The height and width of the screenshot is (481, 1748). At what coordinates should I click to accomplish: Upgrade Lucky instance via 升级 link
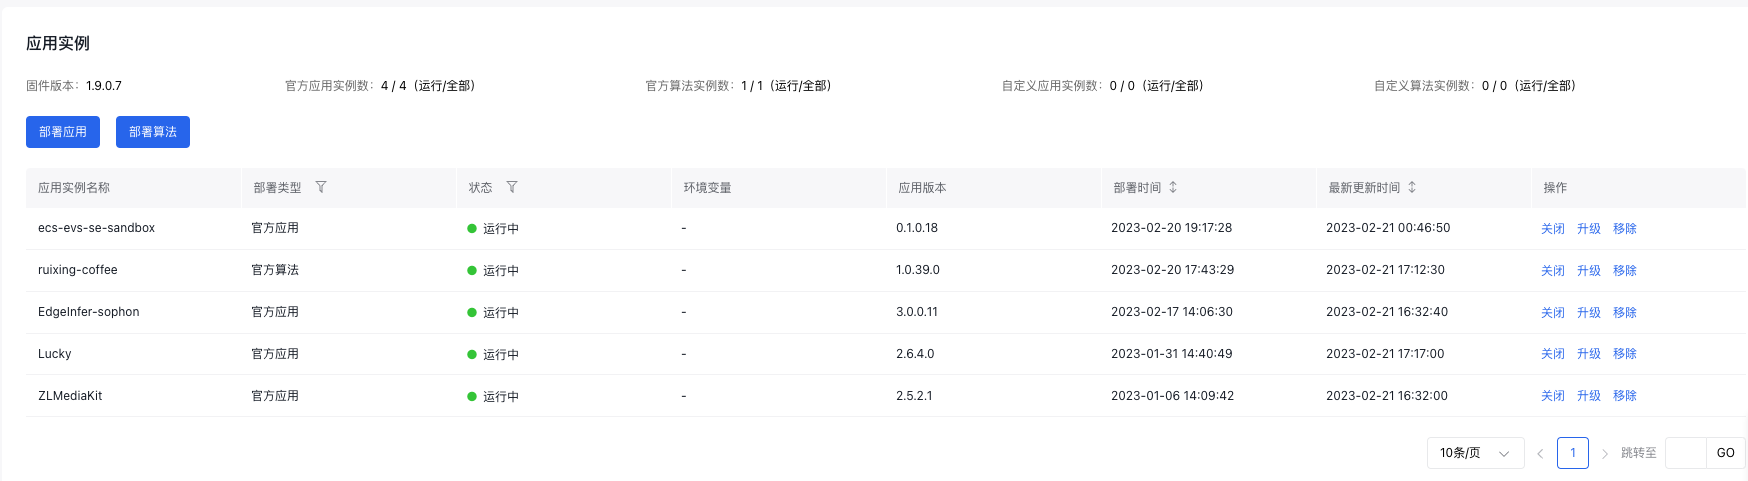click(x=1589, y=354)
